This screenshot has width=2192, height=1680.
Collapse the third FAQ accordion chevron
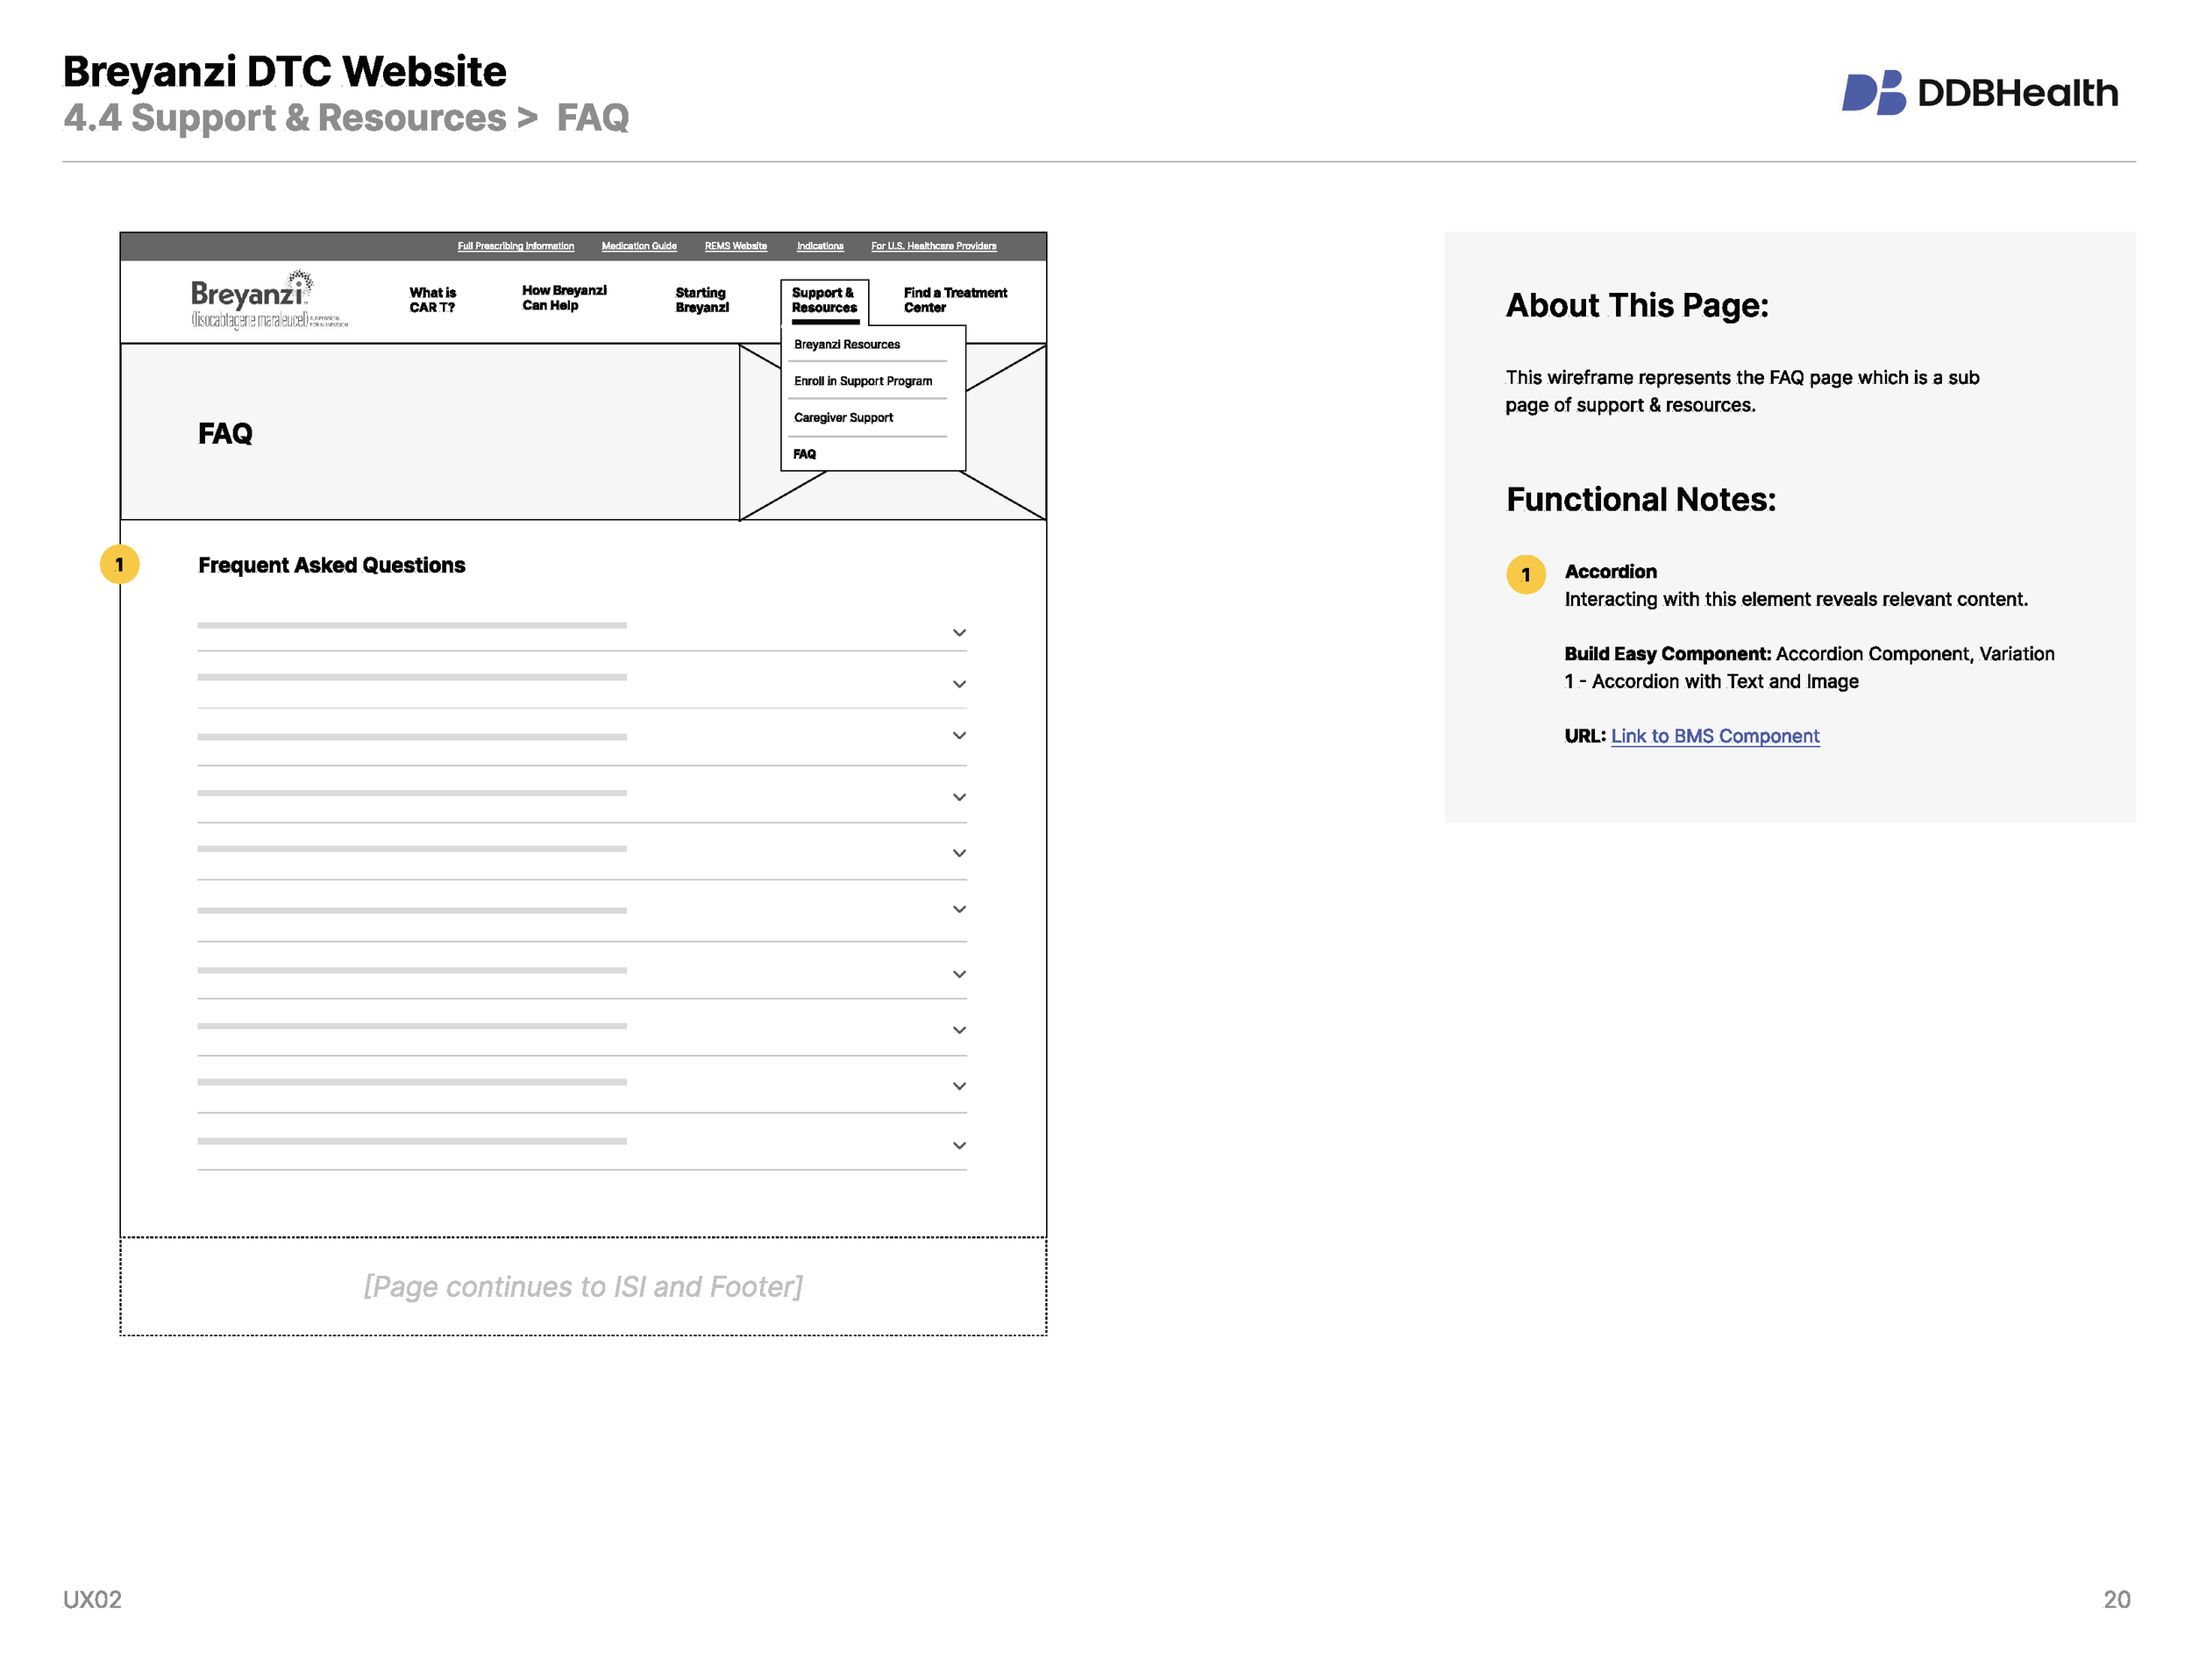coord(959,735)
